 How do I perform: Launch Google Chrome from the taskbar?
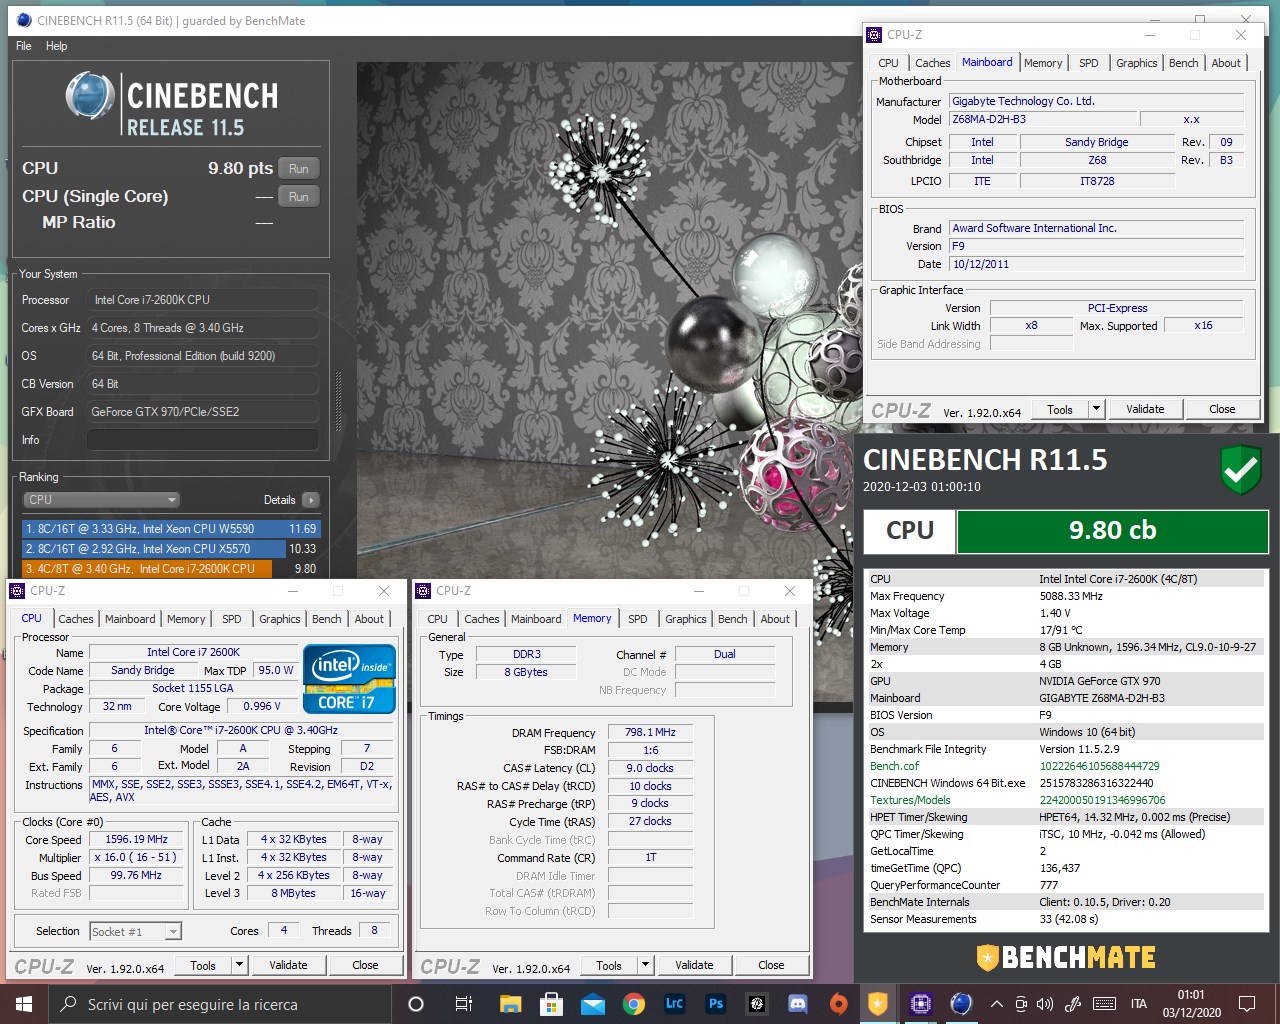coord(633,1004)
